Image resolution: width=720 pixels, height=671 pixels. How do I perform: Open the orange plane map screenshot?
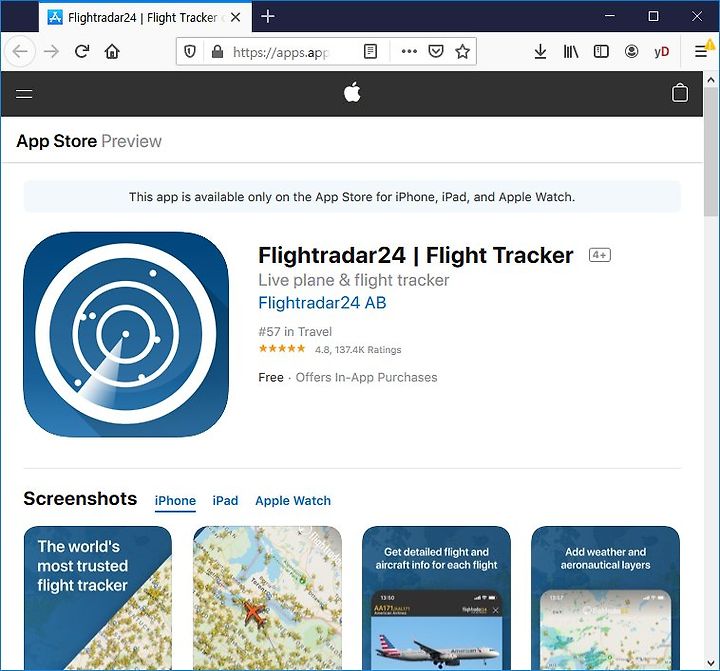click(x=267, y=598)
